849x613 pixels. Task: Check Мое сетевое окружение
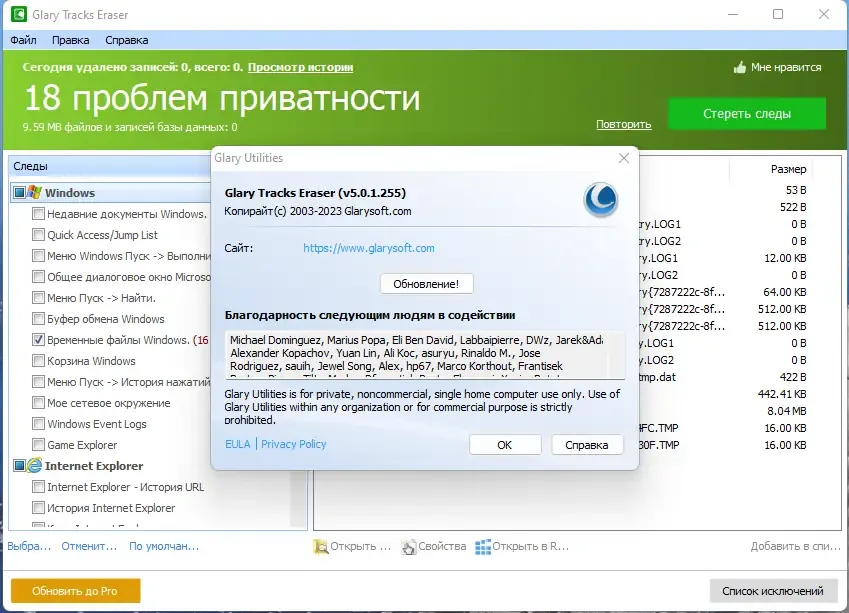[x=38, y=402]
